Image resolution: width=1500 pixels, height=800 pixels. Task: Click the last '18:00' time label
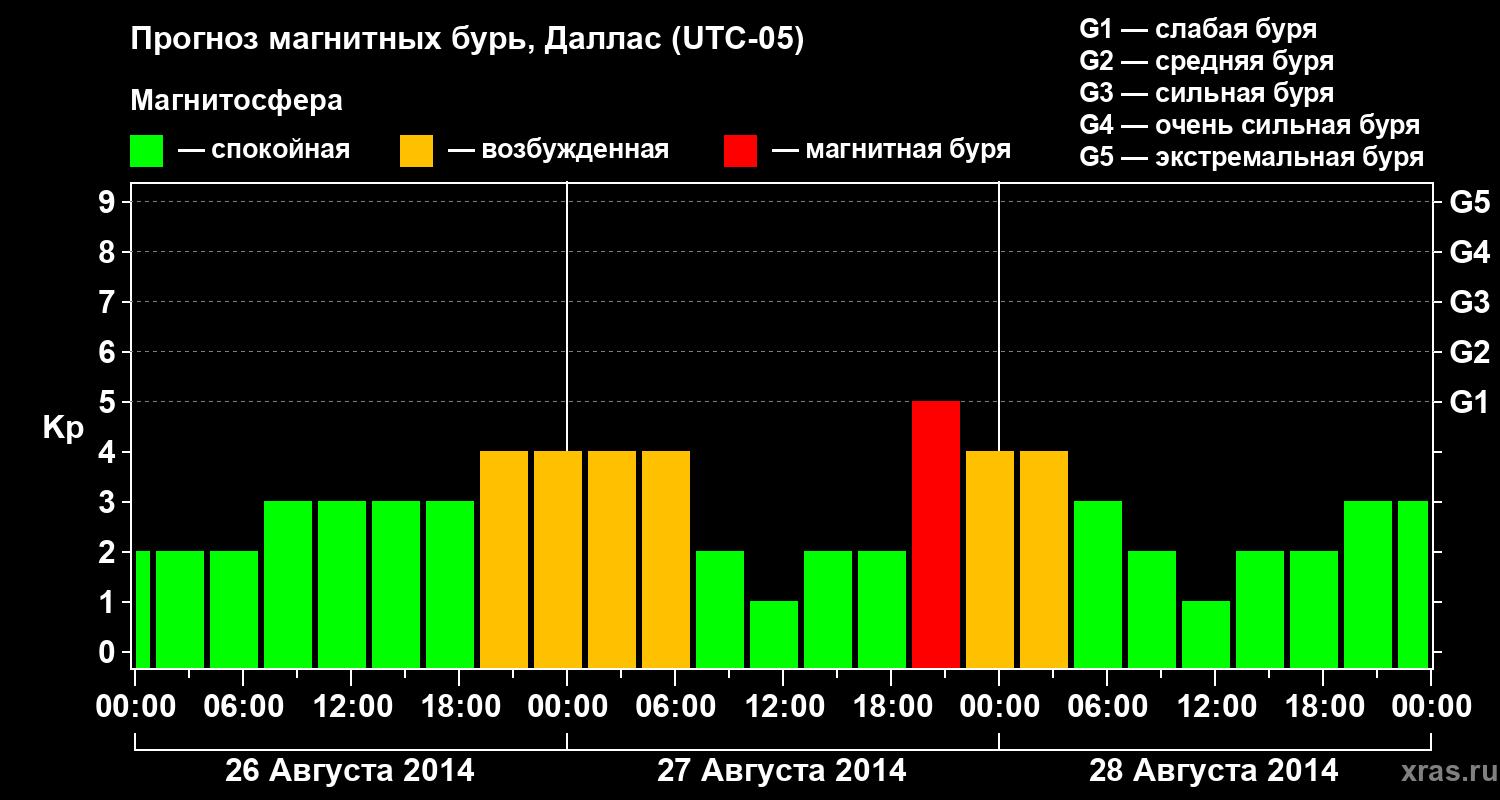(1323, 707)
